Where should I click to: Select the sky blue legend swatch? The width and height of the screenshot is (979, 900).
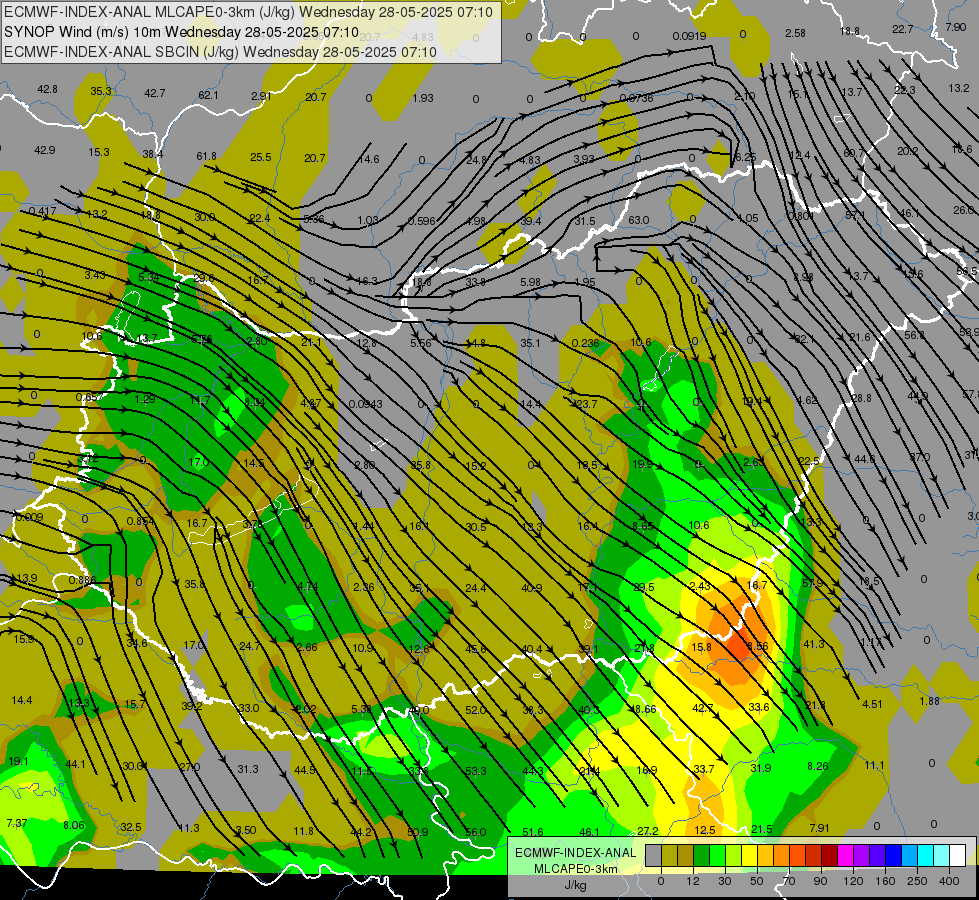[x=910, y=855]
